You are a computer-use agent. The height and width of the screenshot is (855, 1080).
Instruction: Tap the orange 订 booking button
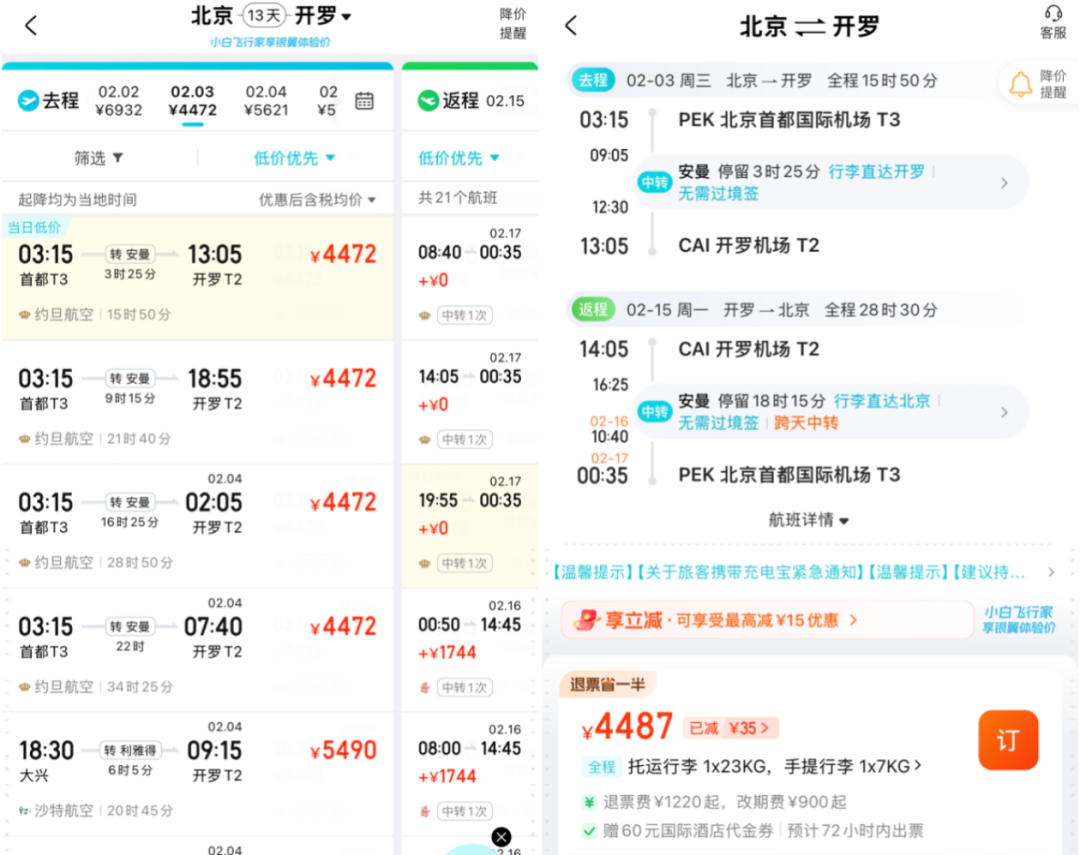pos(1008,740)
